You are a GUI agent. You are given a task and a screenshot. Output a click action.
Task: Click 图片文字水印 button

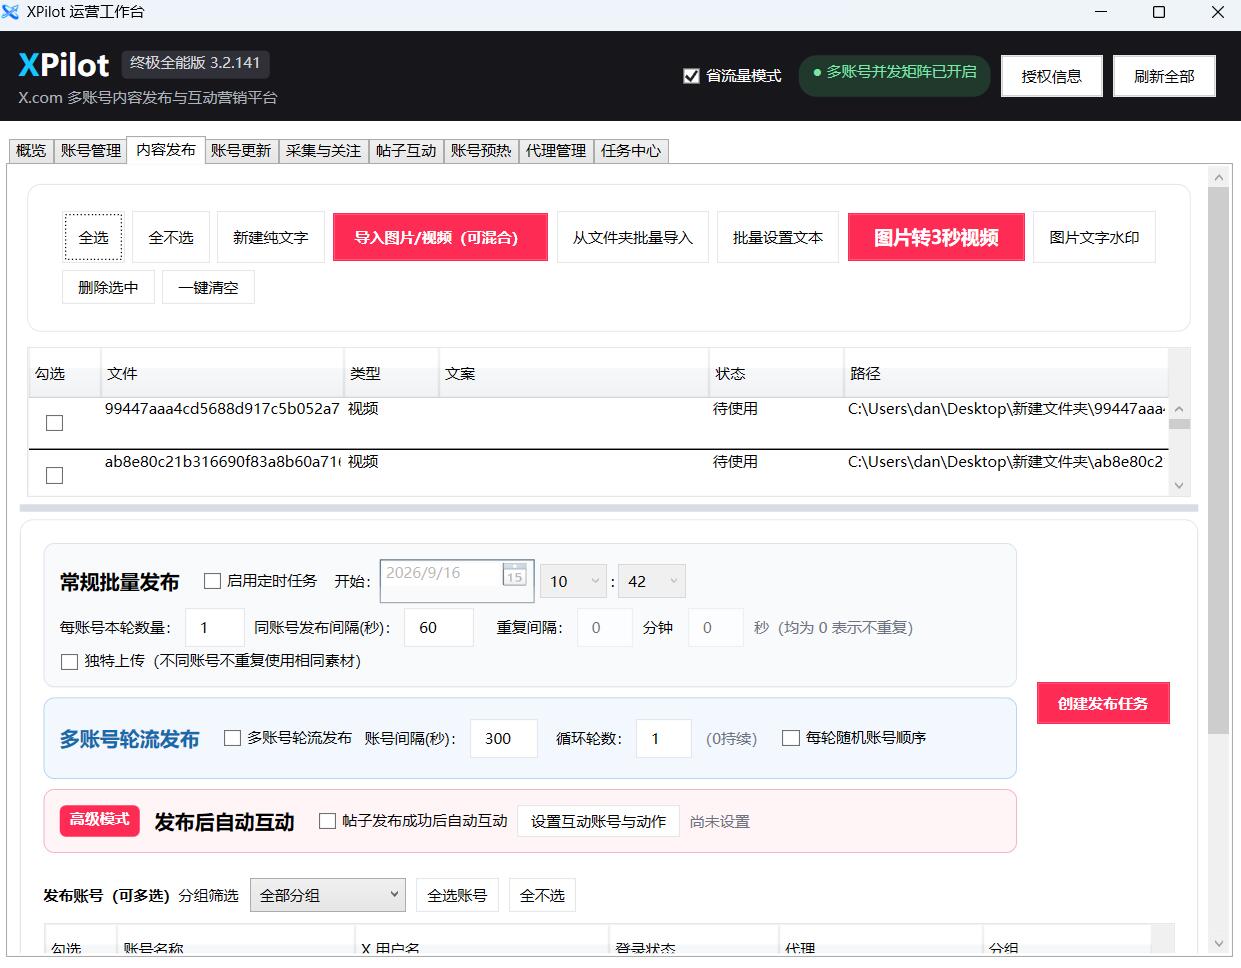[x=1094, y=237]
